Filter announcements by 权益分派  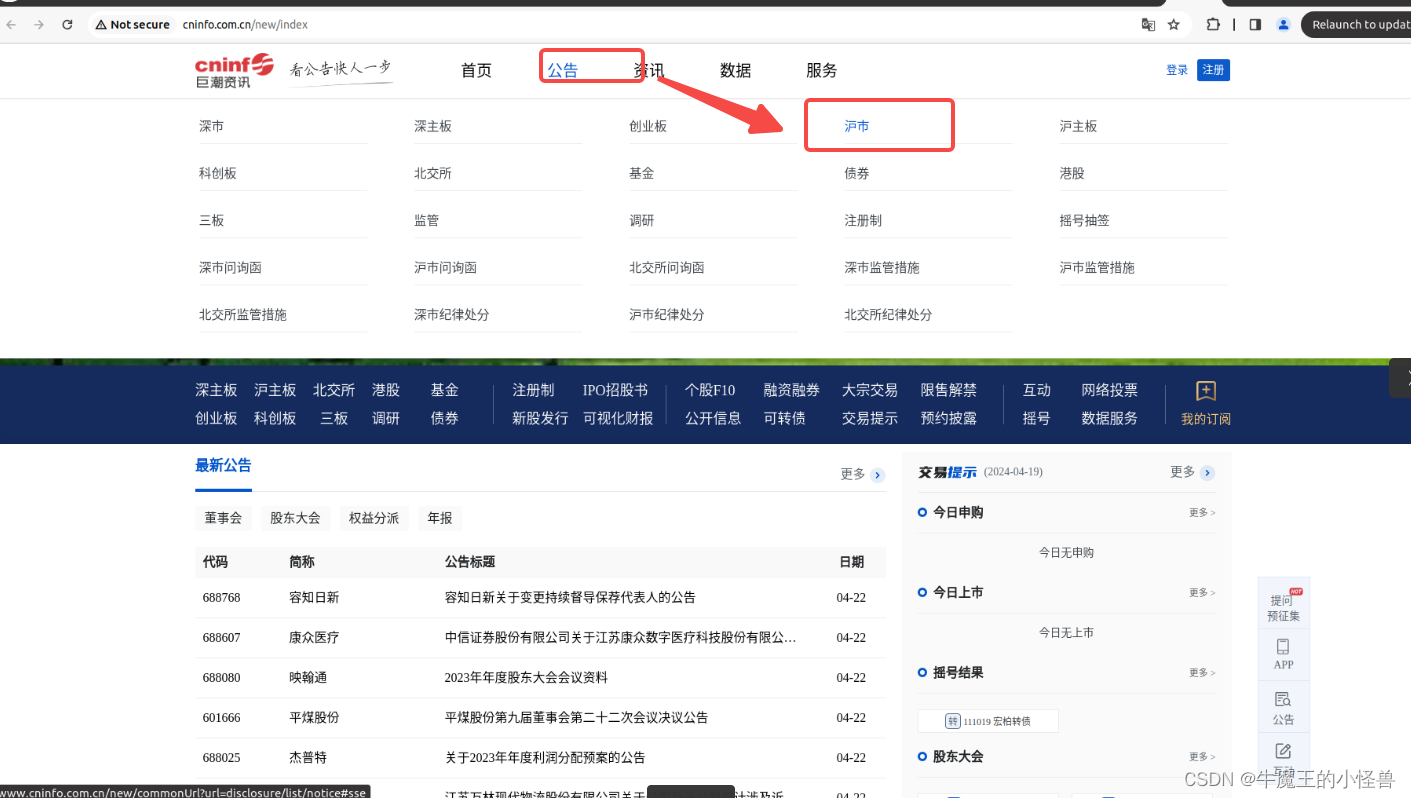pos(374,518)
